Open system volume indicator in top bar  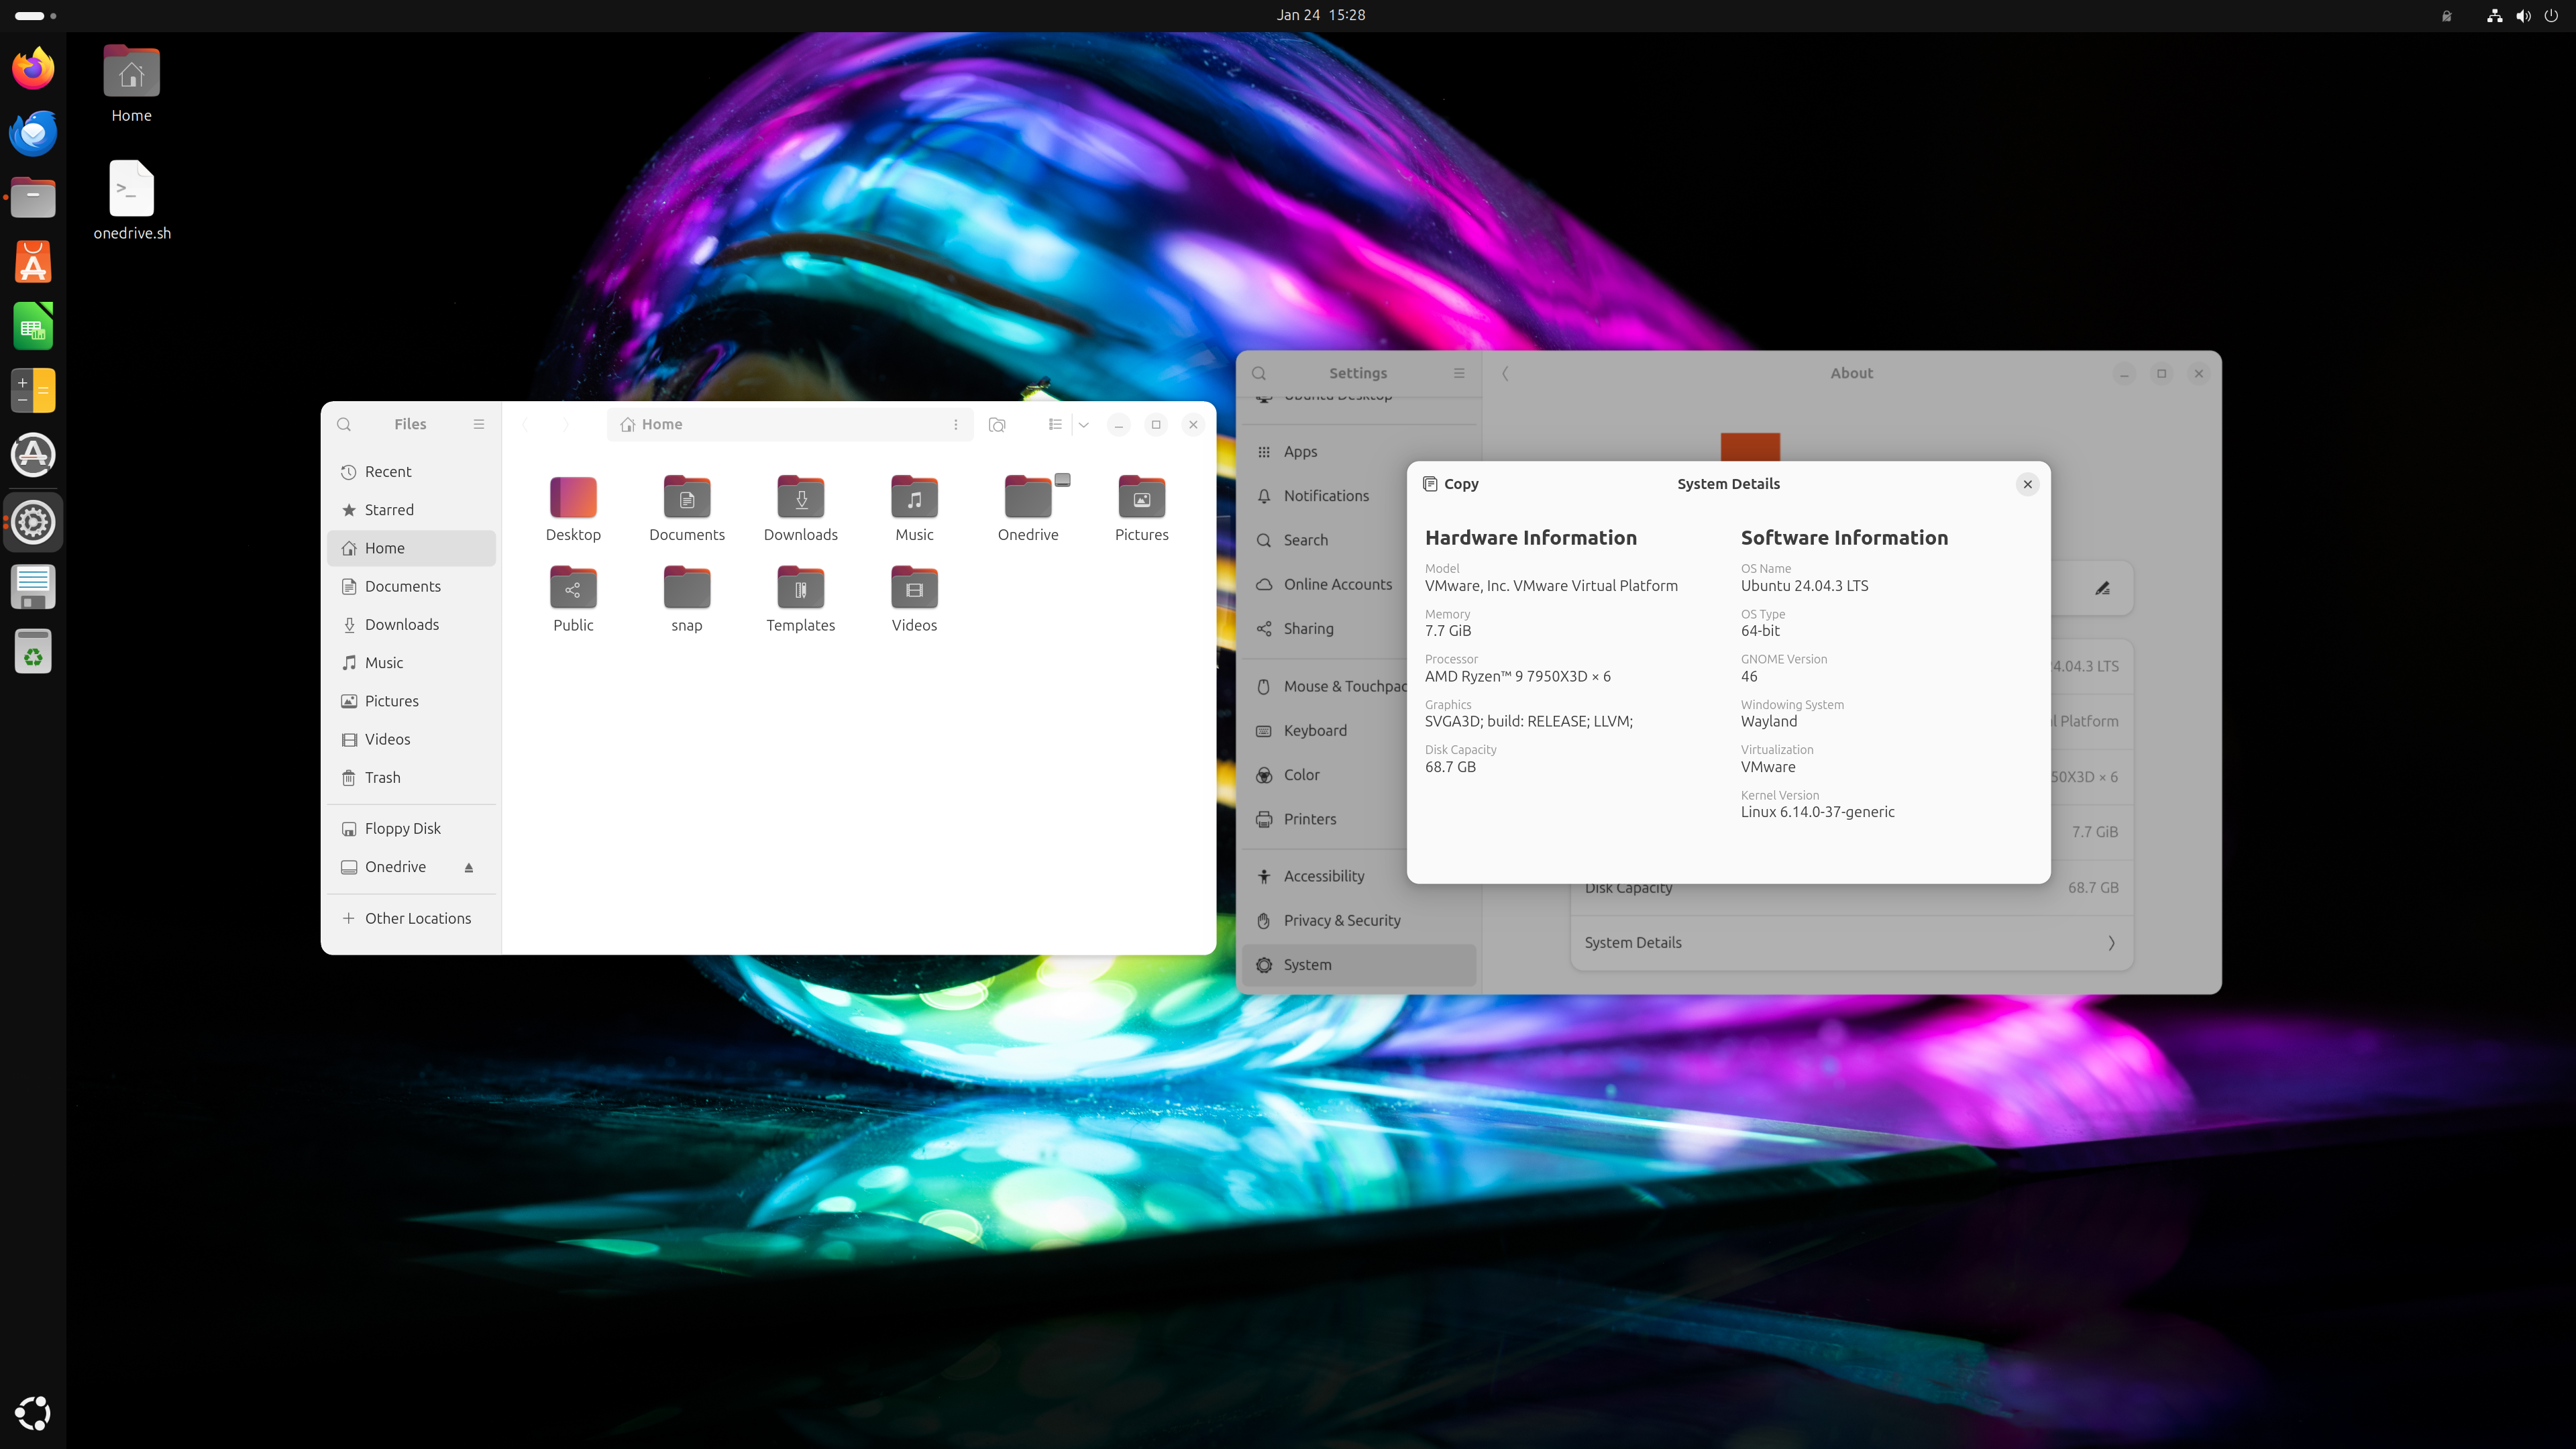click(2523, 15)
